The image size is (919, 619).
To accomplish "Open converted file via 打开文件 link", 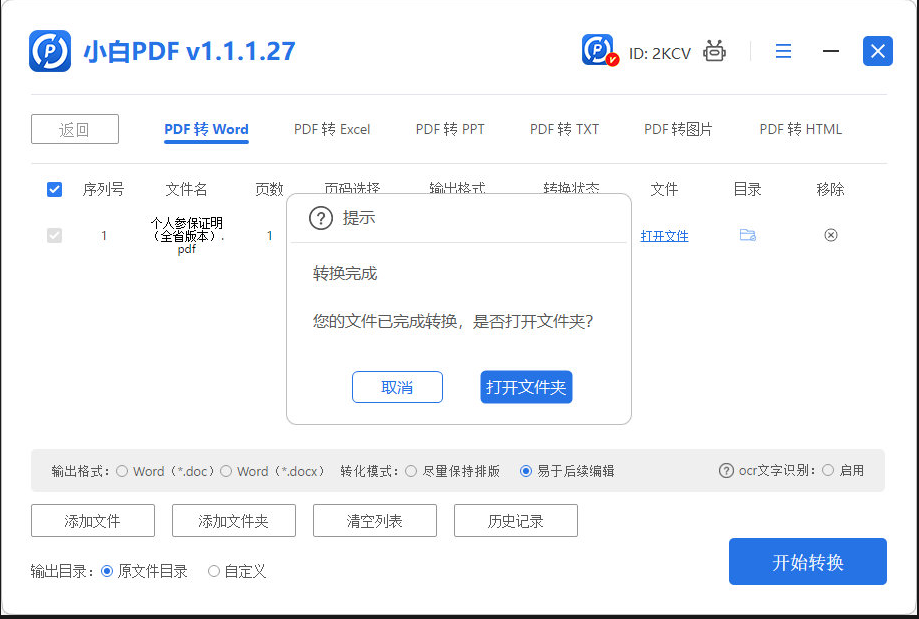I will tap(664, 236).
